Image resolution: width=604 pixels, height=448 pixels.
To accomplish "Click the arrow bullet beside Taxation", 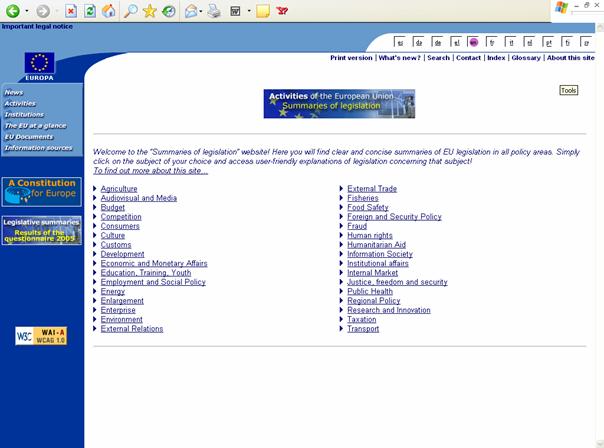I will pos(341,319).
